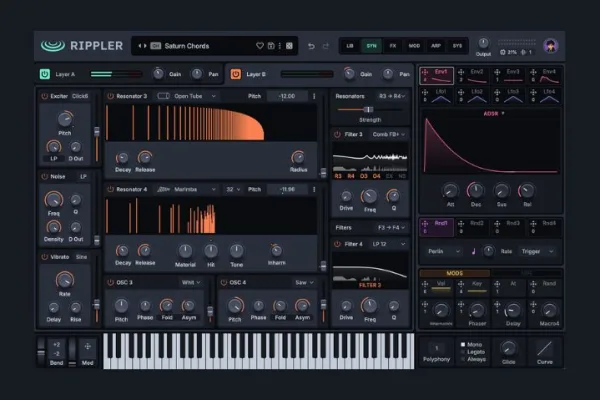Viewport: 600px width, 400px height.
Task: Open the 32 partials dropdown
Action: tap(233, 189)
